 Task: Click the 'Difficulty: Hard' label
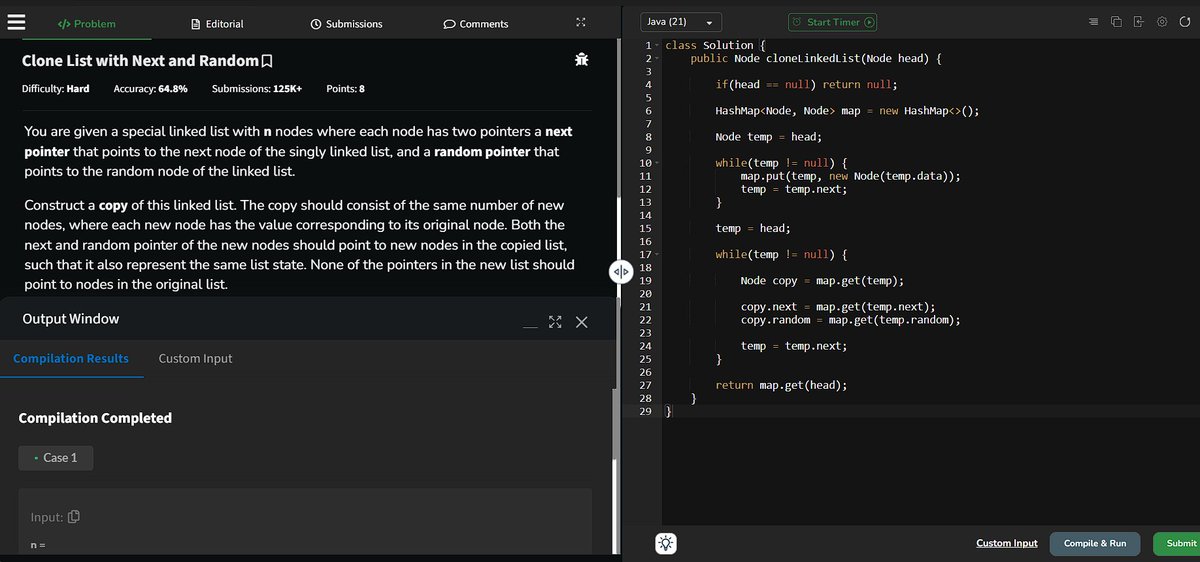55,89
